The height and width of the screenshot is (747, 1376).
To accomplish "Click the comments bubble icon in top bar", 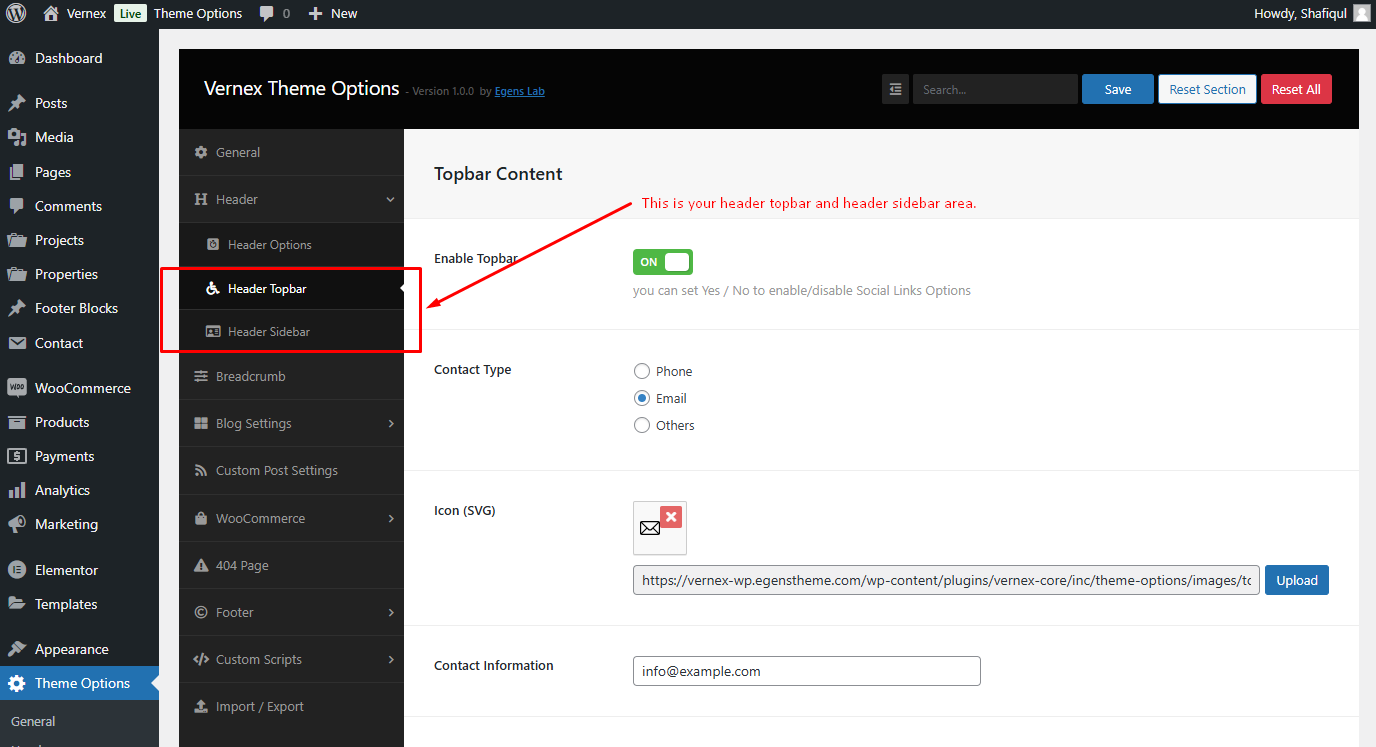I will [267, 14].
